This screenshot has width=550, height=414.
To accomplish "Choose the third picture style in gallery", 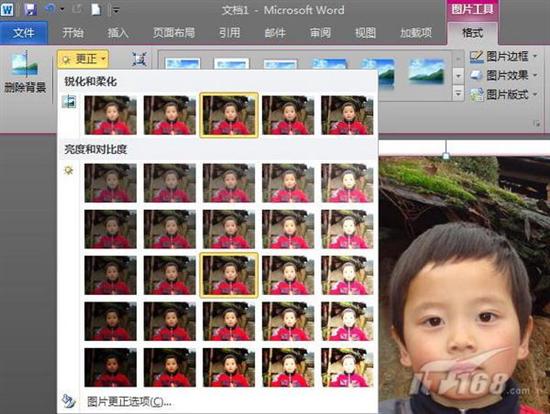I will pos(281,64).
